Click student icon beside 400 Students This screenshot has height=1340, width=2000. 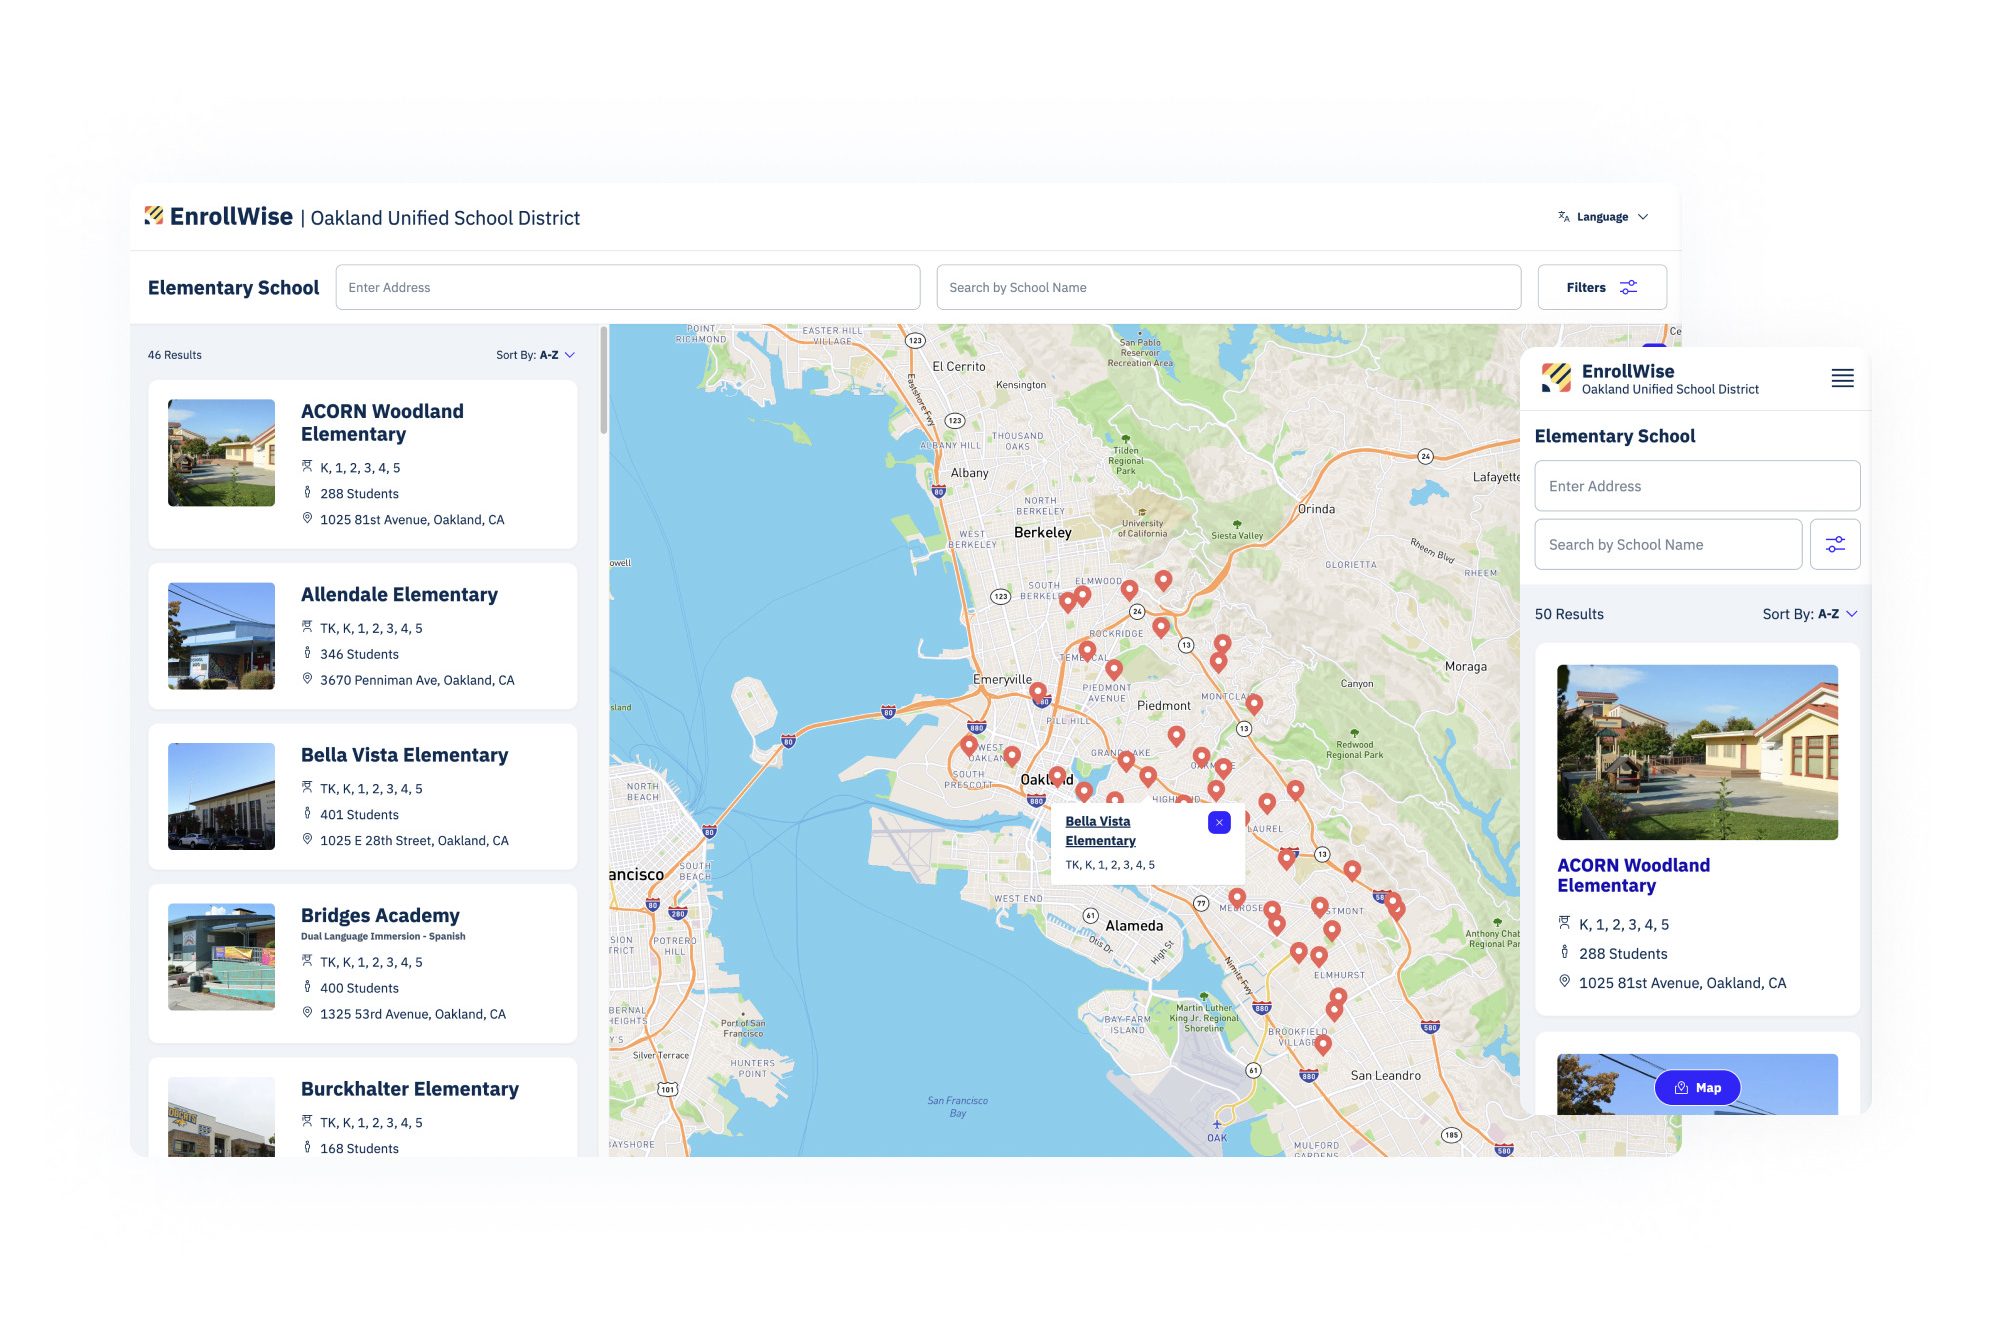[307, 987]
